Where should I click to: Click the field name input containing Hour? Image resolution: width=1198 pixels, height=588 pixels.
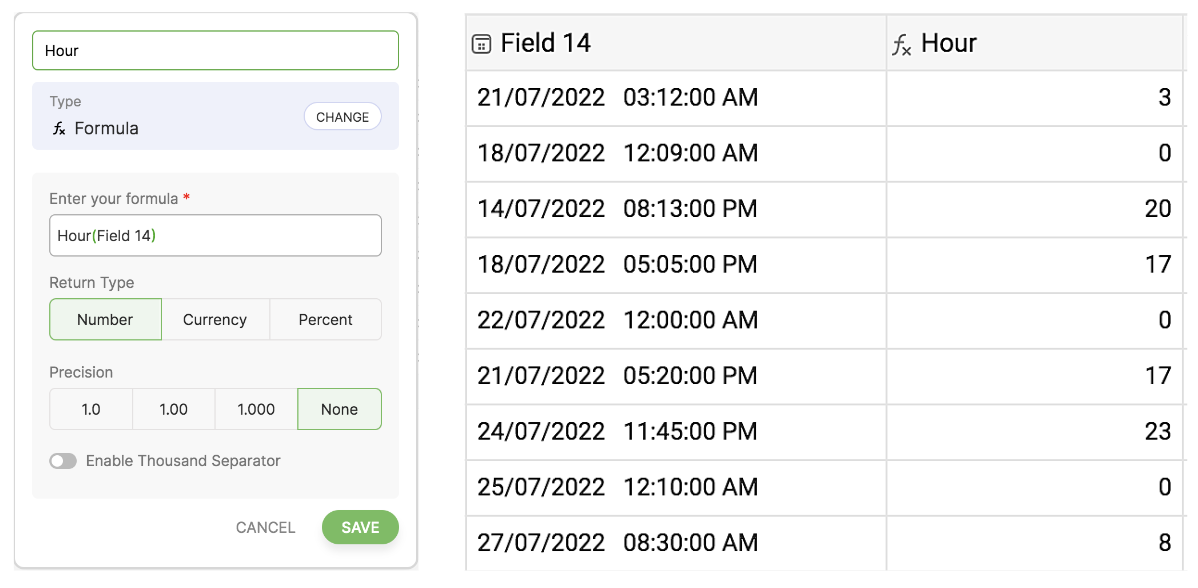click(215, 51)
